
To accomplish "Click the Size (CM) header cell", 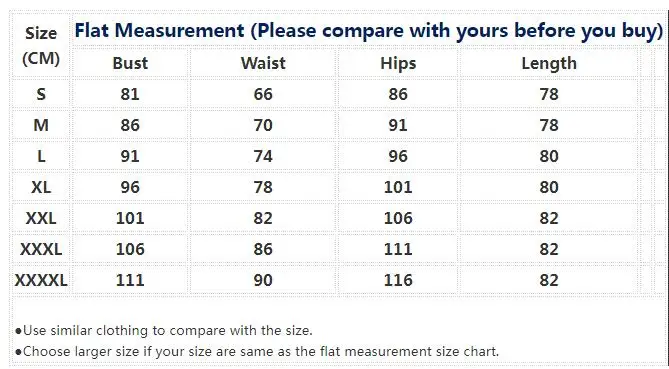I will (x=41, y=46).
